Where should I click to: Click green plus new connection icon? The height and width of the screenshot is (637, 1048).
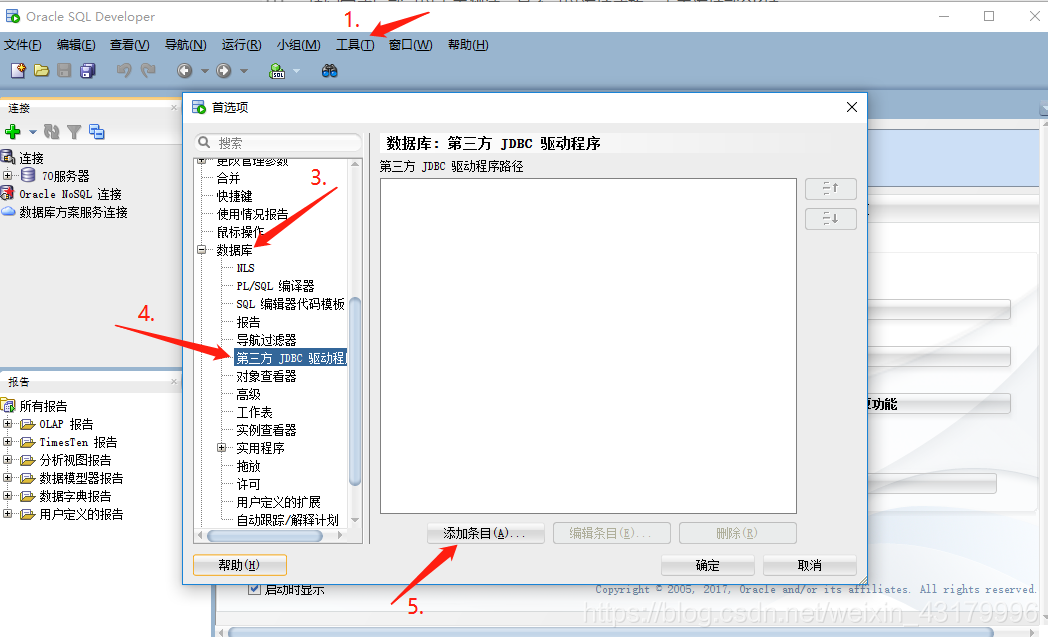point(13,132)
